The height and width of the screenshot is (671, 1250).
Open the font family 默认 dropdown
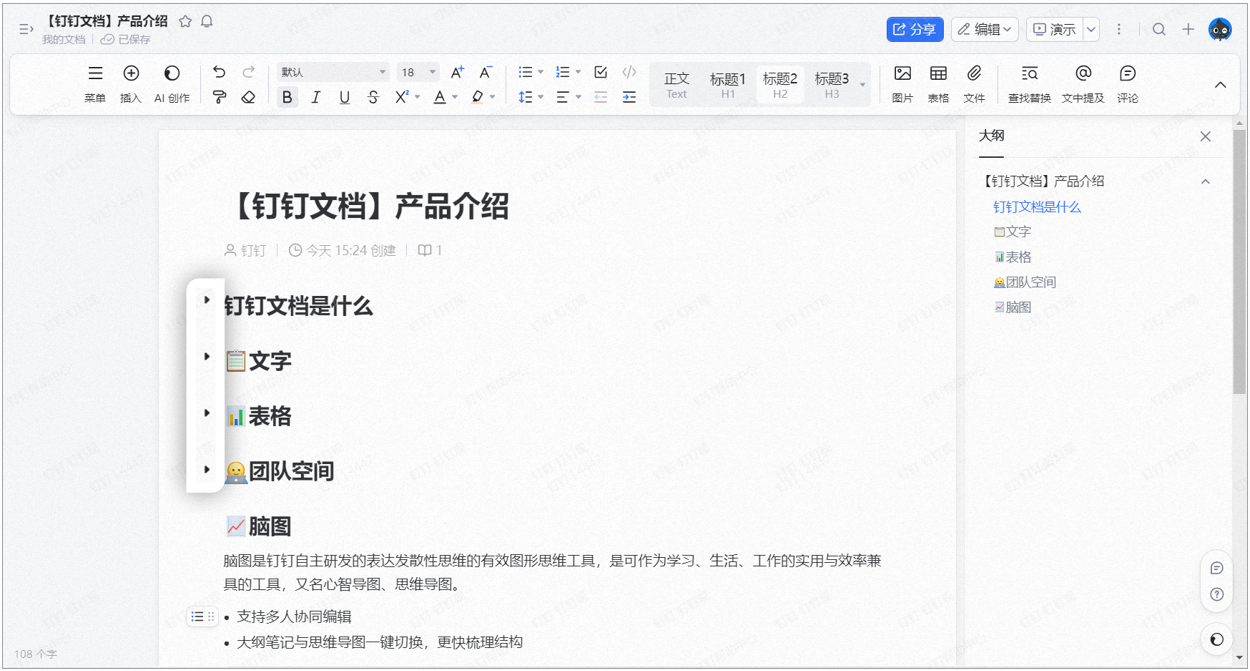[333, 72]
